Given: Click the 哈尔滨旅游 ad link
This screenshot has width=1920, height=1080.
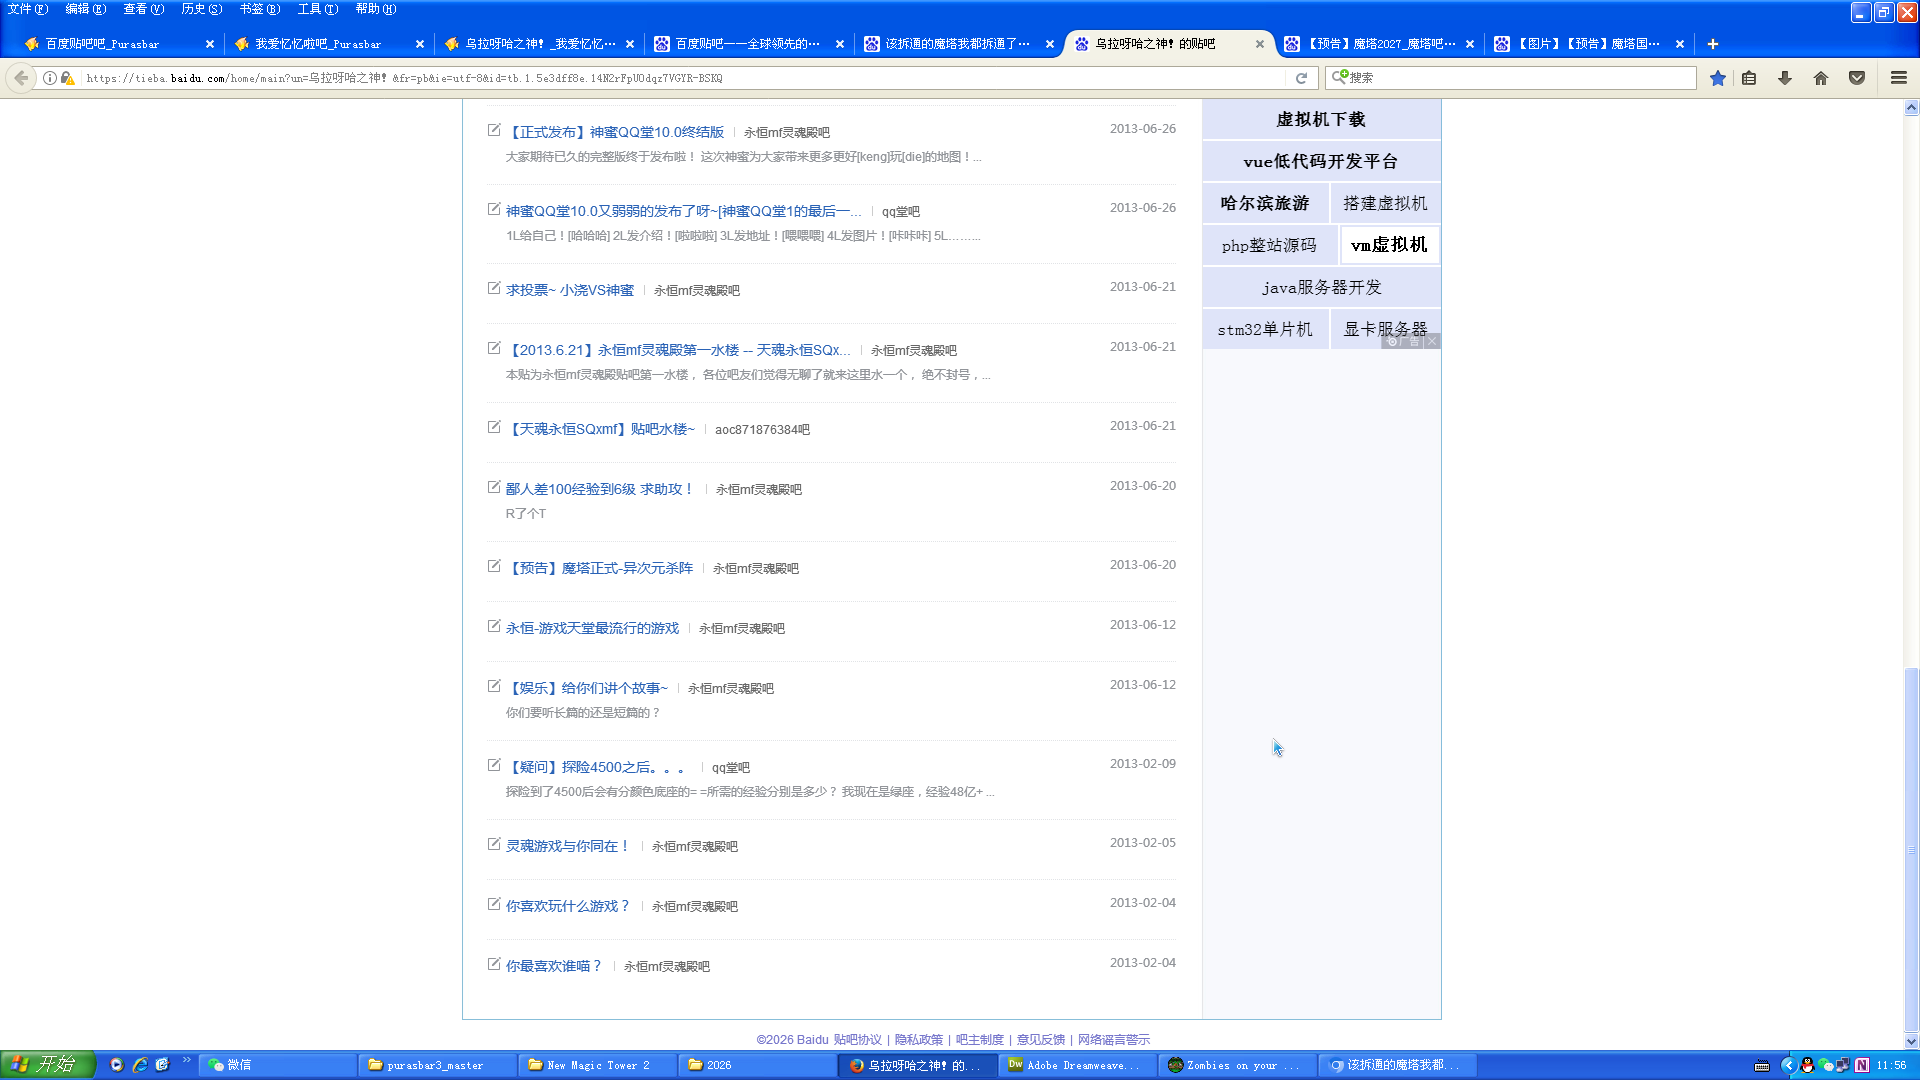Looking at the screenshot, I should pyautogui.click(x=1265, y=203).
